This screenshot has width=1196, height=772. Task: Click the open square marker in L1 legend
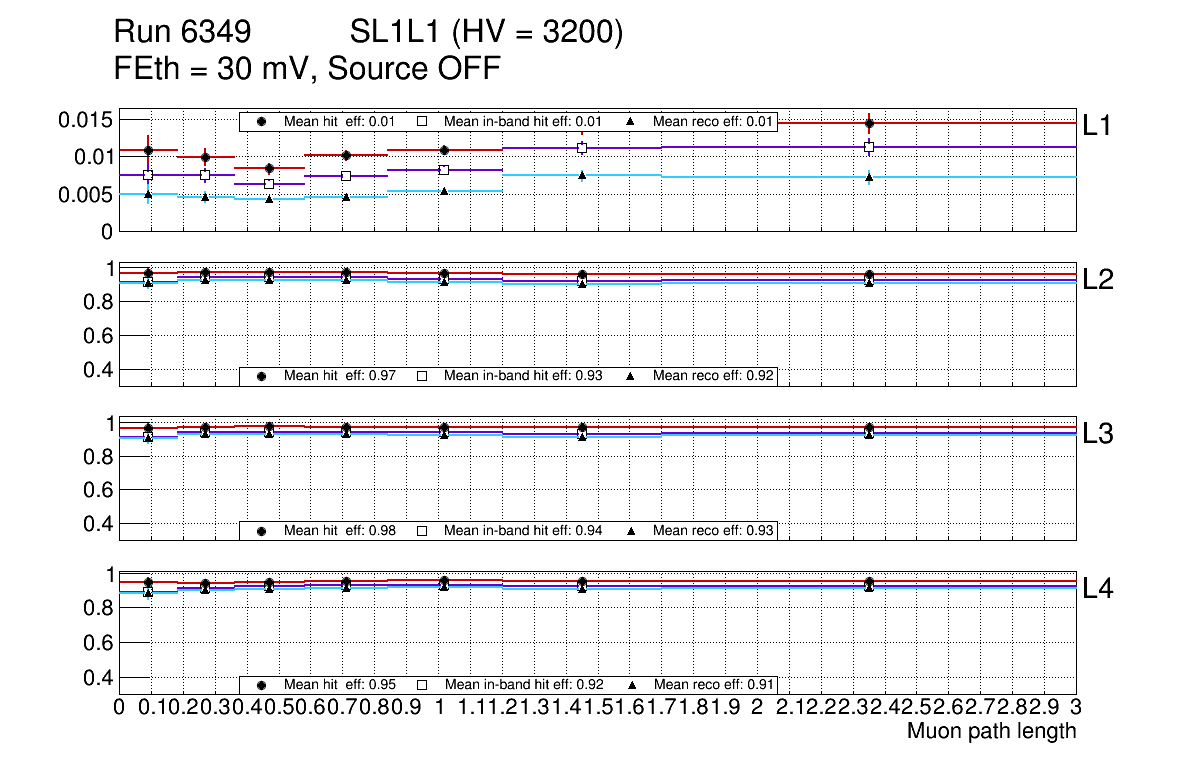tap(422, 122)
